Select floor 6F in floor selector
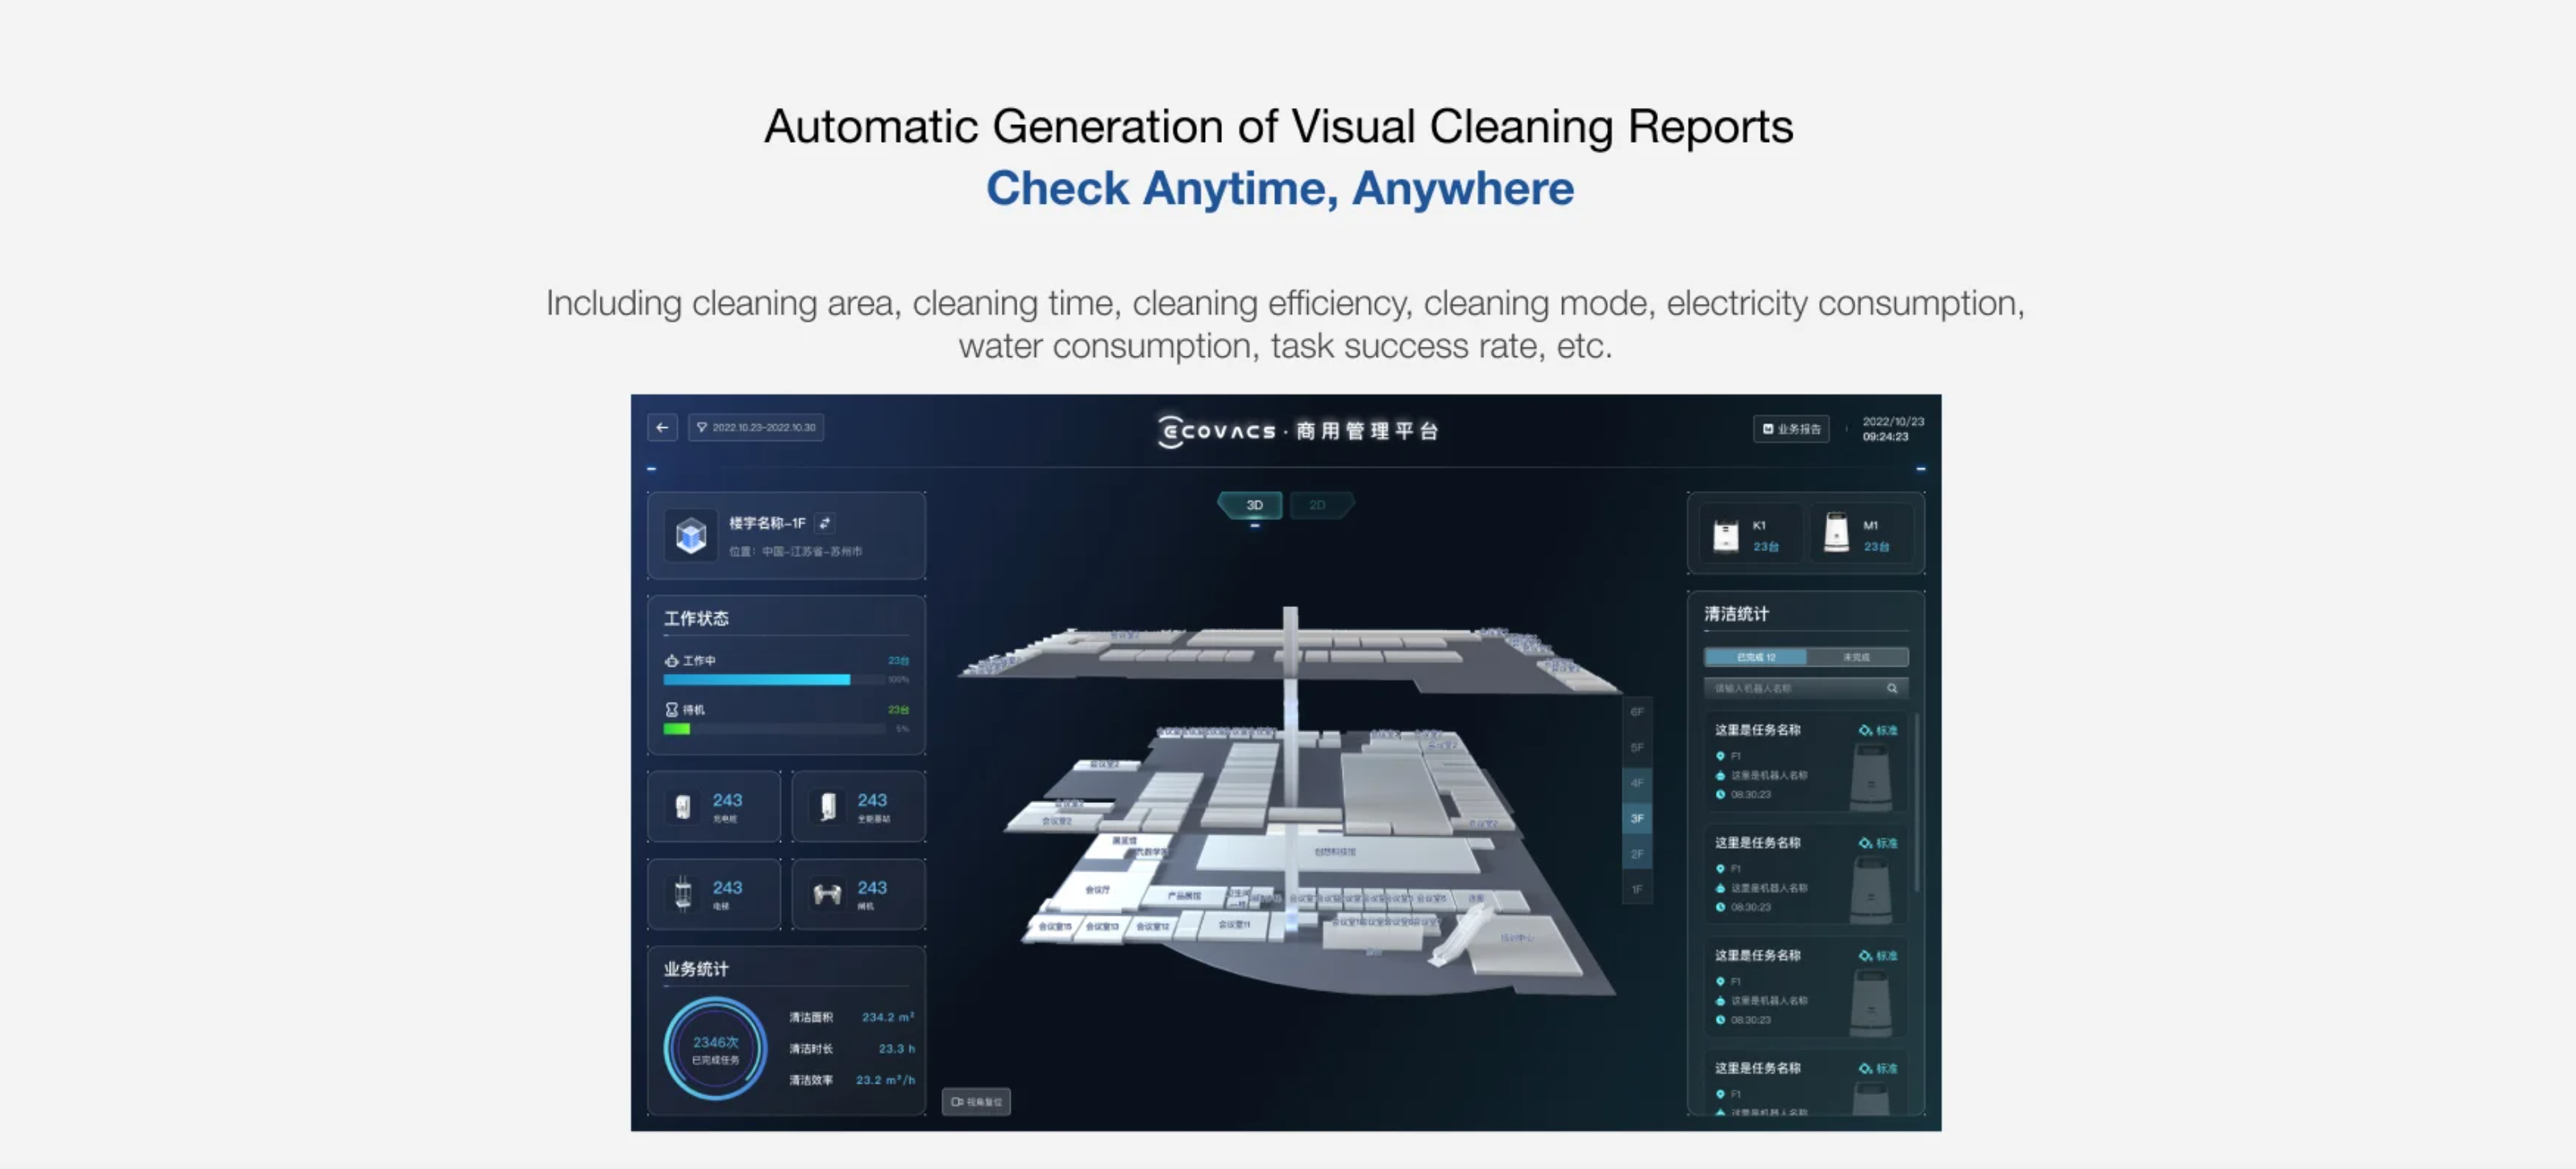 pos(1637,712)
